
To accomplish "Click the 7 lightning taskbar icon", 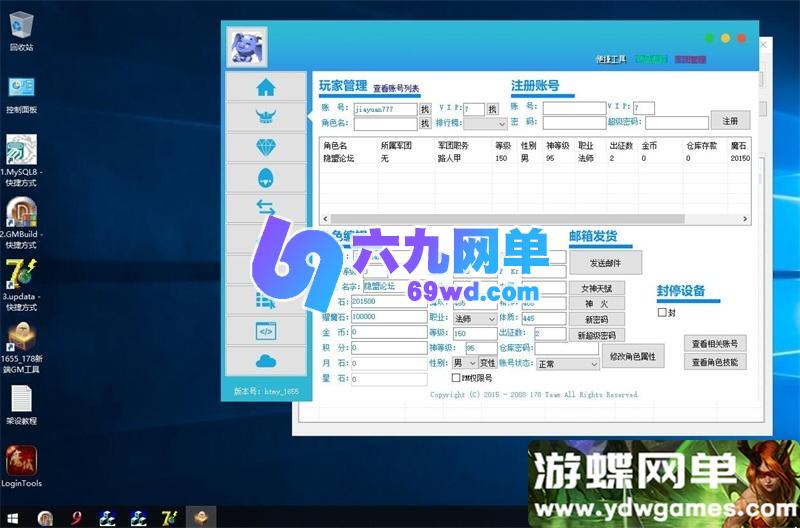I will pos(169,518).
